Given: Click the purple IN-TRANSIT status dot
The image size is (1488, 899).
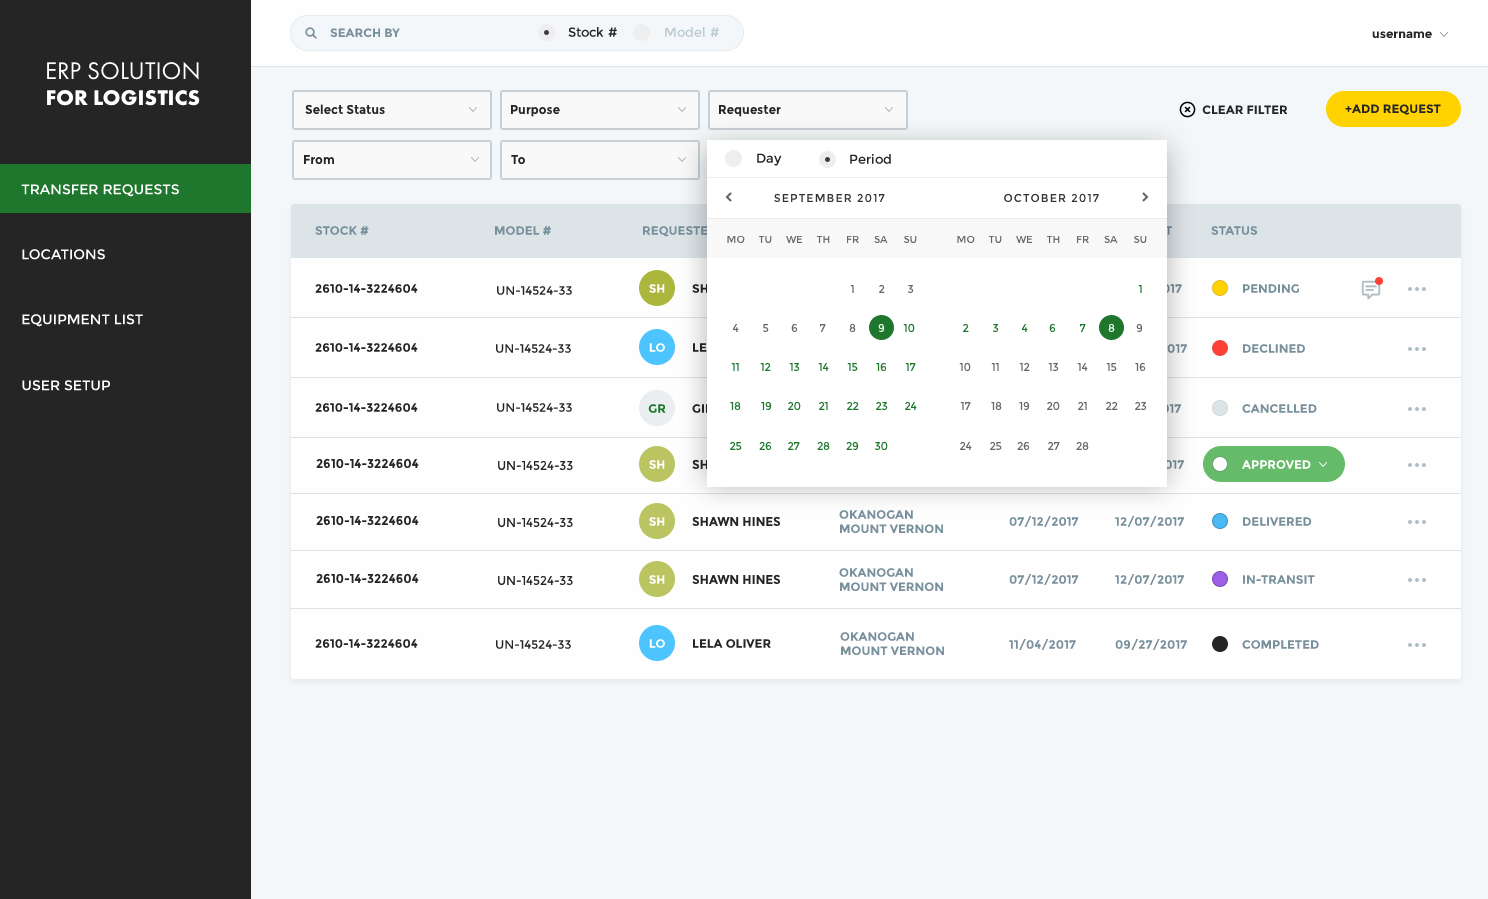Looking at the screenshot, I should (x=1220, y=579).
